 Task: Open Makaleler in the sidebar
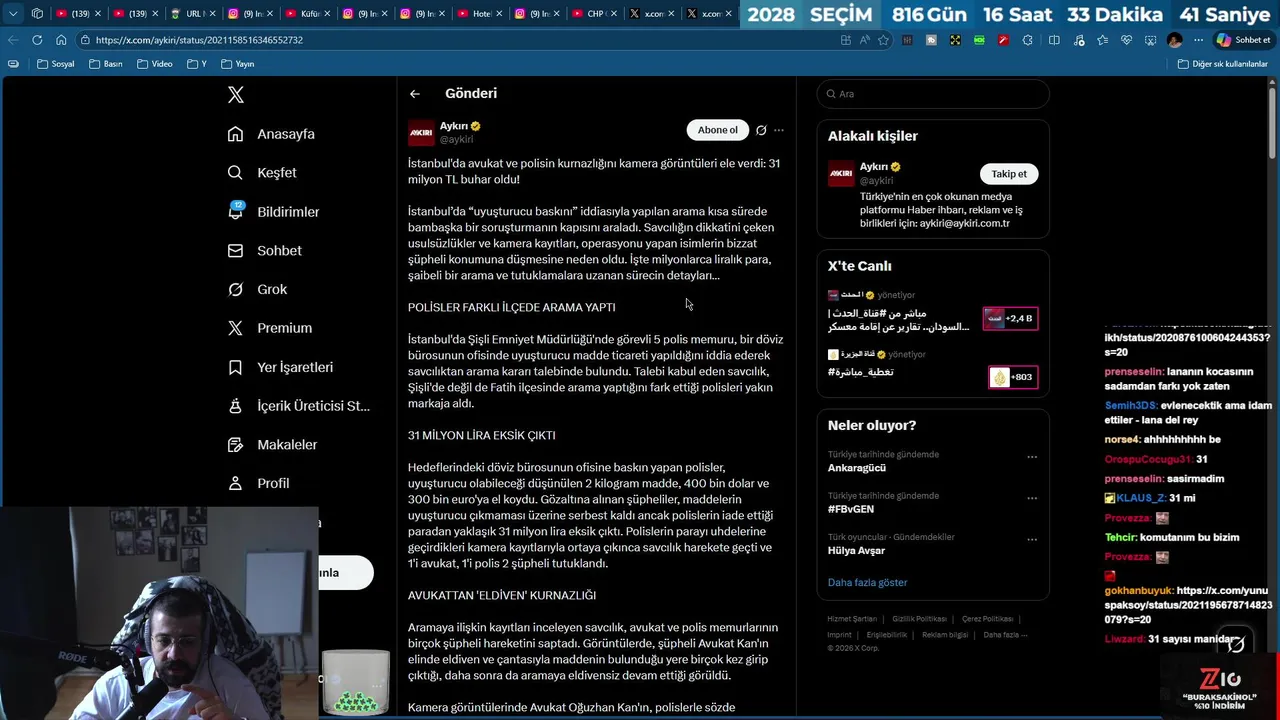pos(272,445)
